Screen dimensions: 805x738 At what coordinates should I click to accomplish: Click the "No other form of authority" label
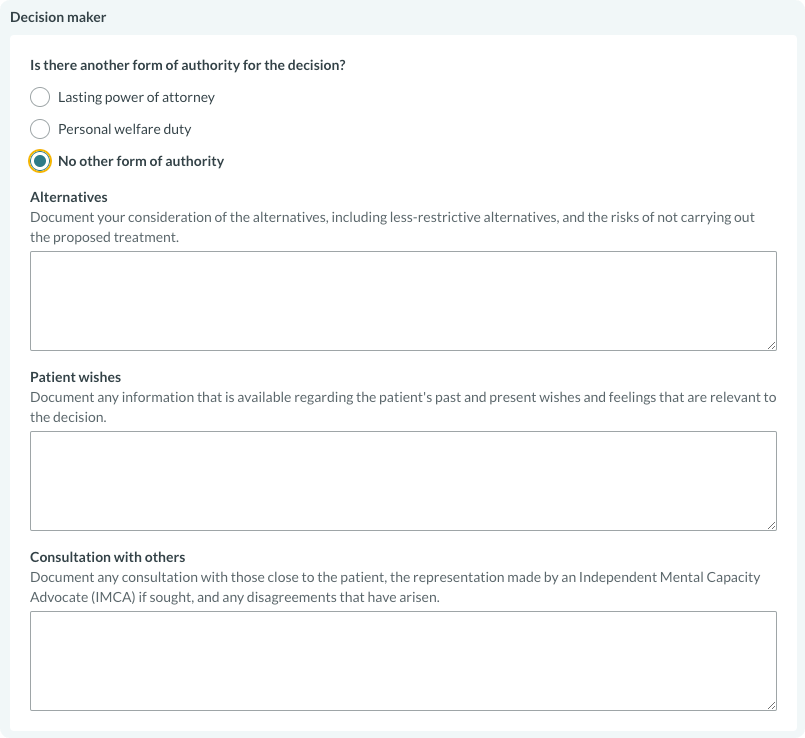(x=141, y=161)
